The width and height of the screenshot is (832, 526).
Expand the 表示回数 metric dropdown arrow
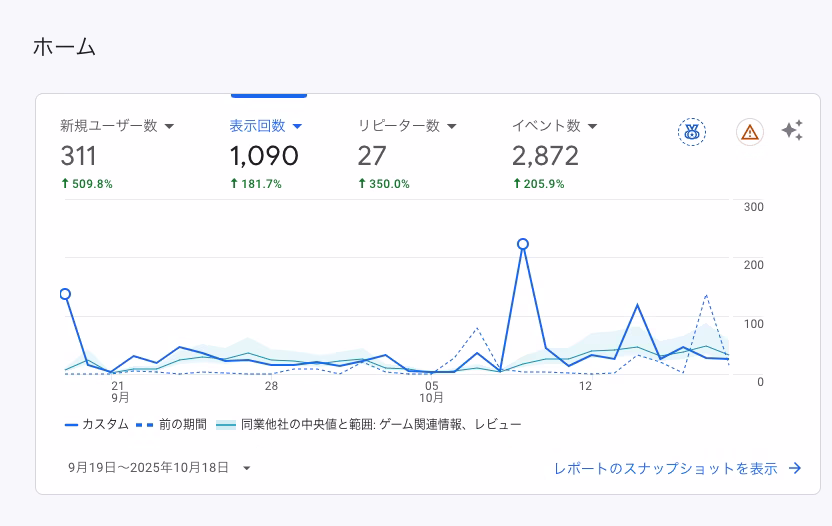(x=297, y=126)
